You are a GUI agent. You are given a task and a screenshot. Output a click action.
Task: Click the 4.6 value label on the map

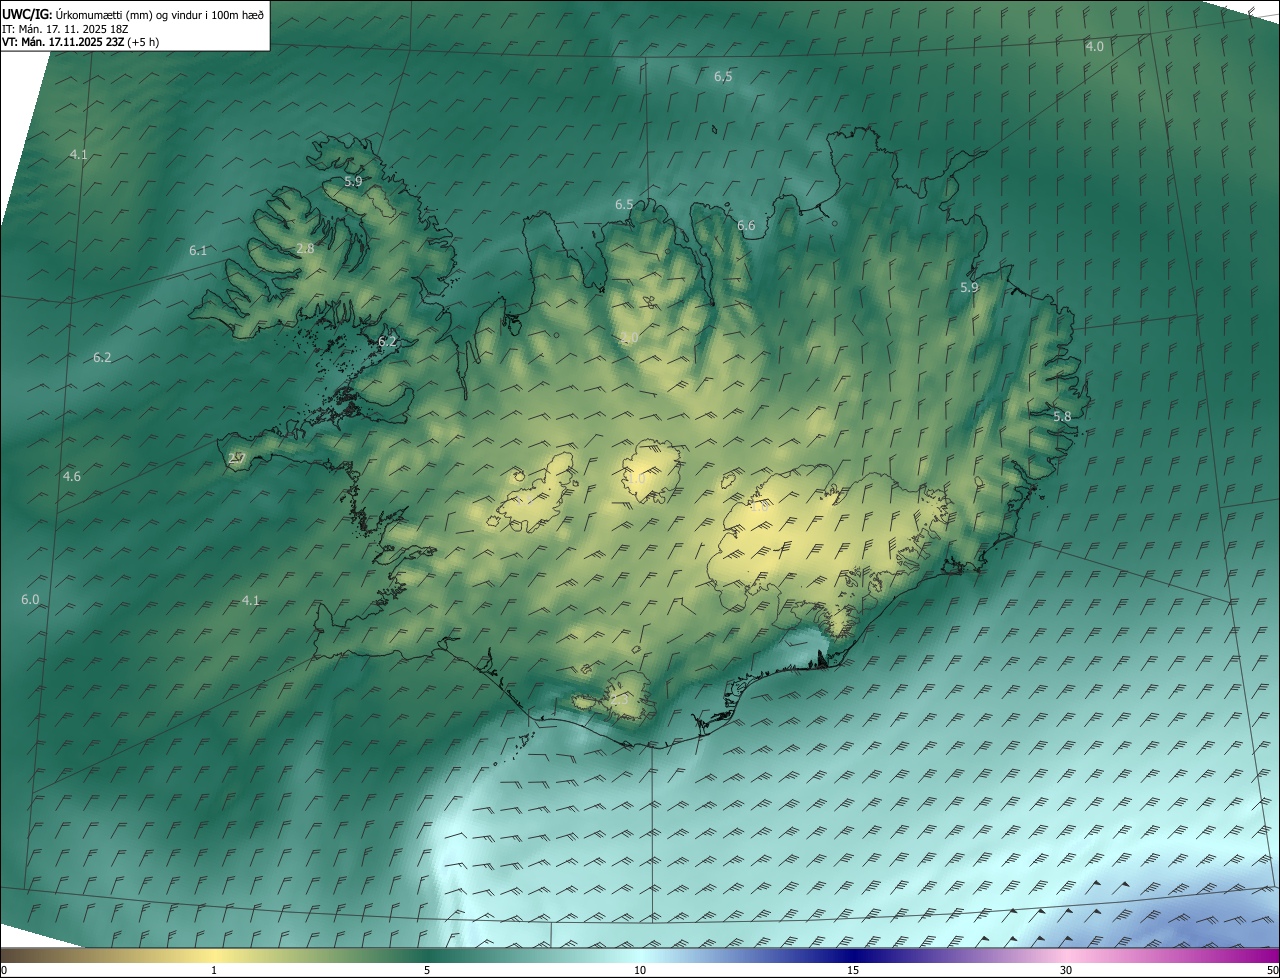coord(71,476)
